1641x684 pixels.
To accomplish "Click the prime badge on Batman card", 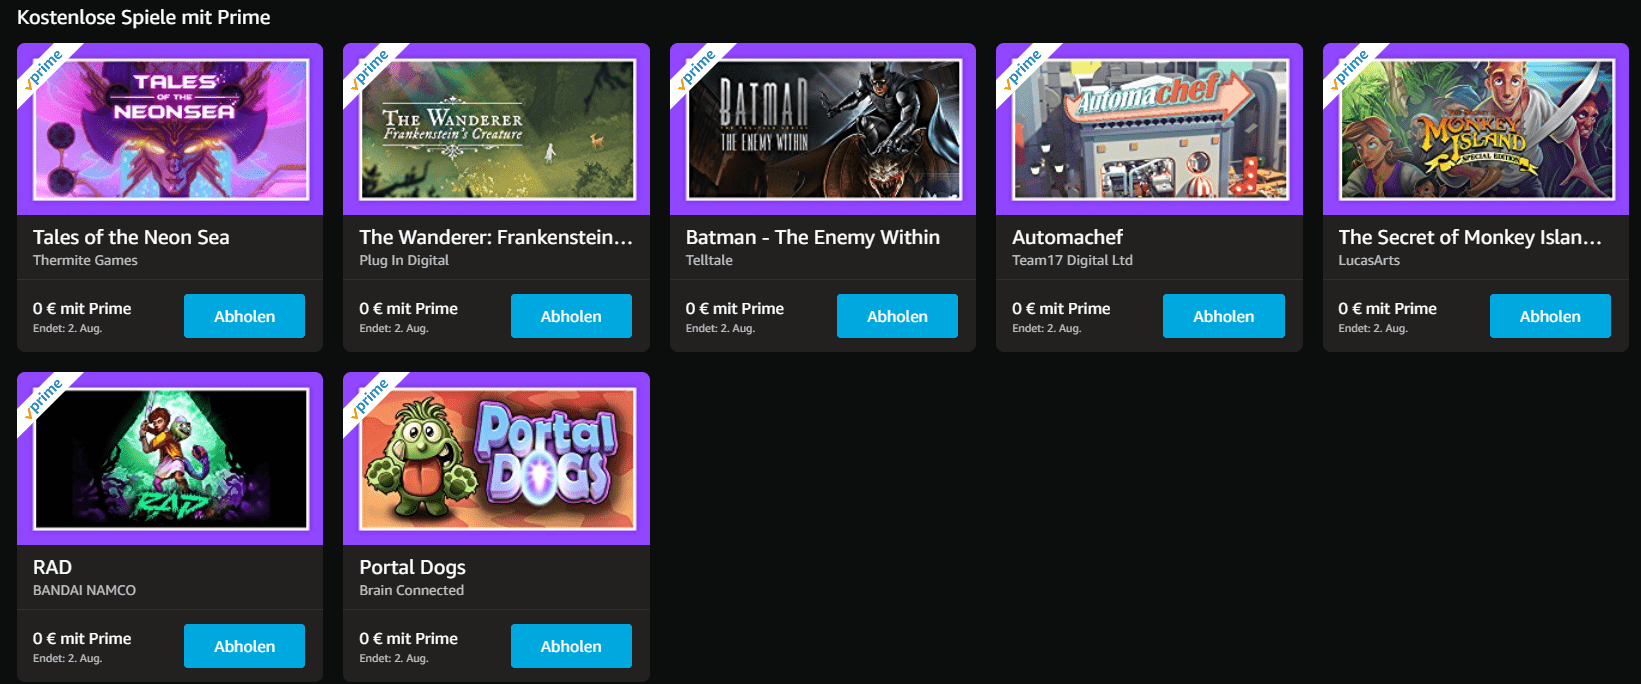I will 695,69.
